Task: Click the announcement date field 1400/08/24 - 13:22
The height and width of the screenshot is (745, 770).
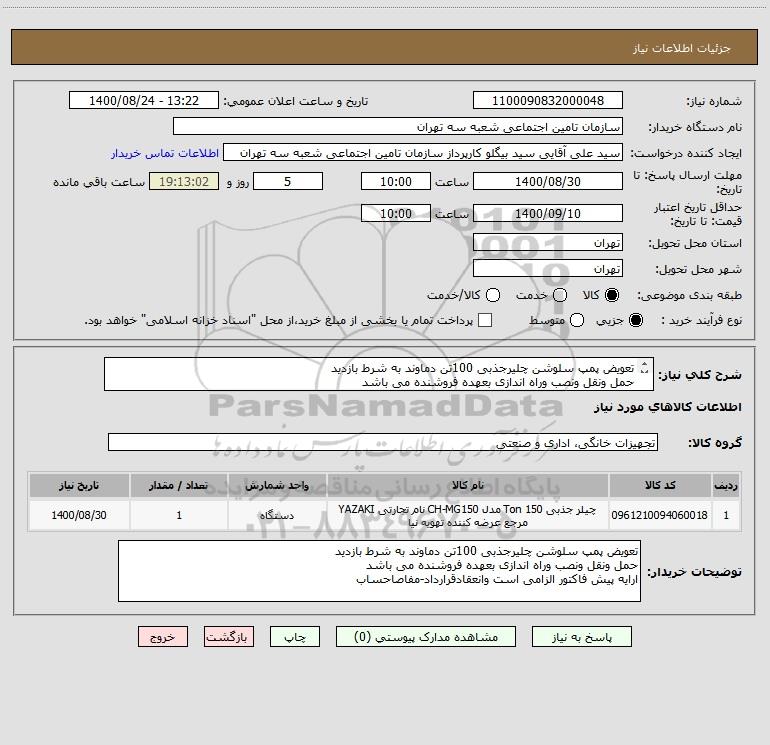Action: pyautogui.click(x=144, y=100)
